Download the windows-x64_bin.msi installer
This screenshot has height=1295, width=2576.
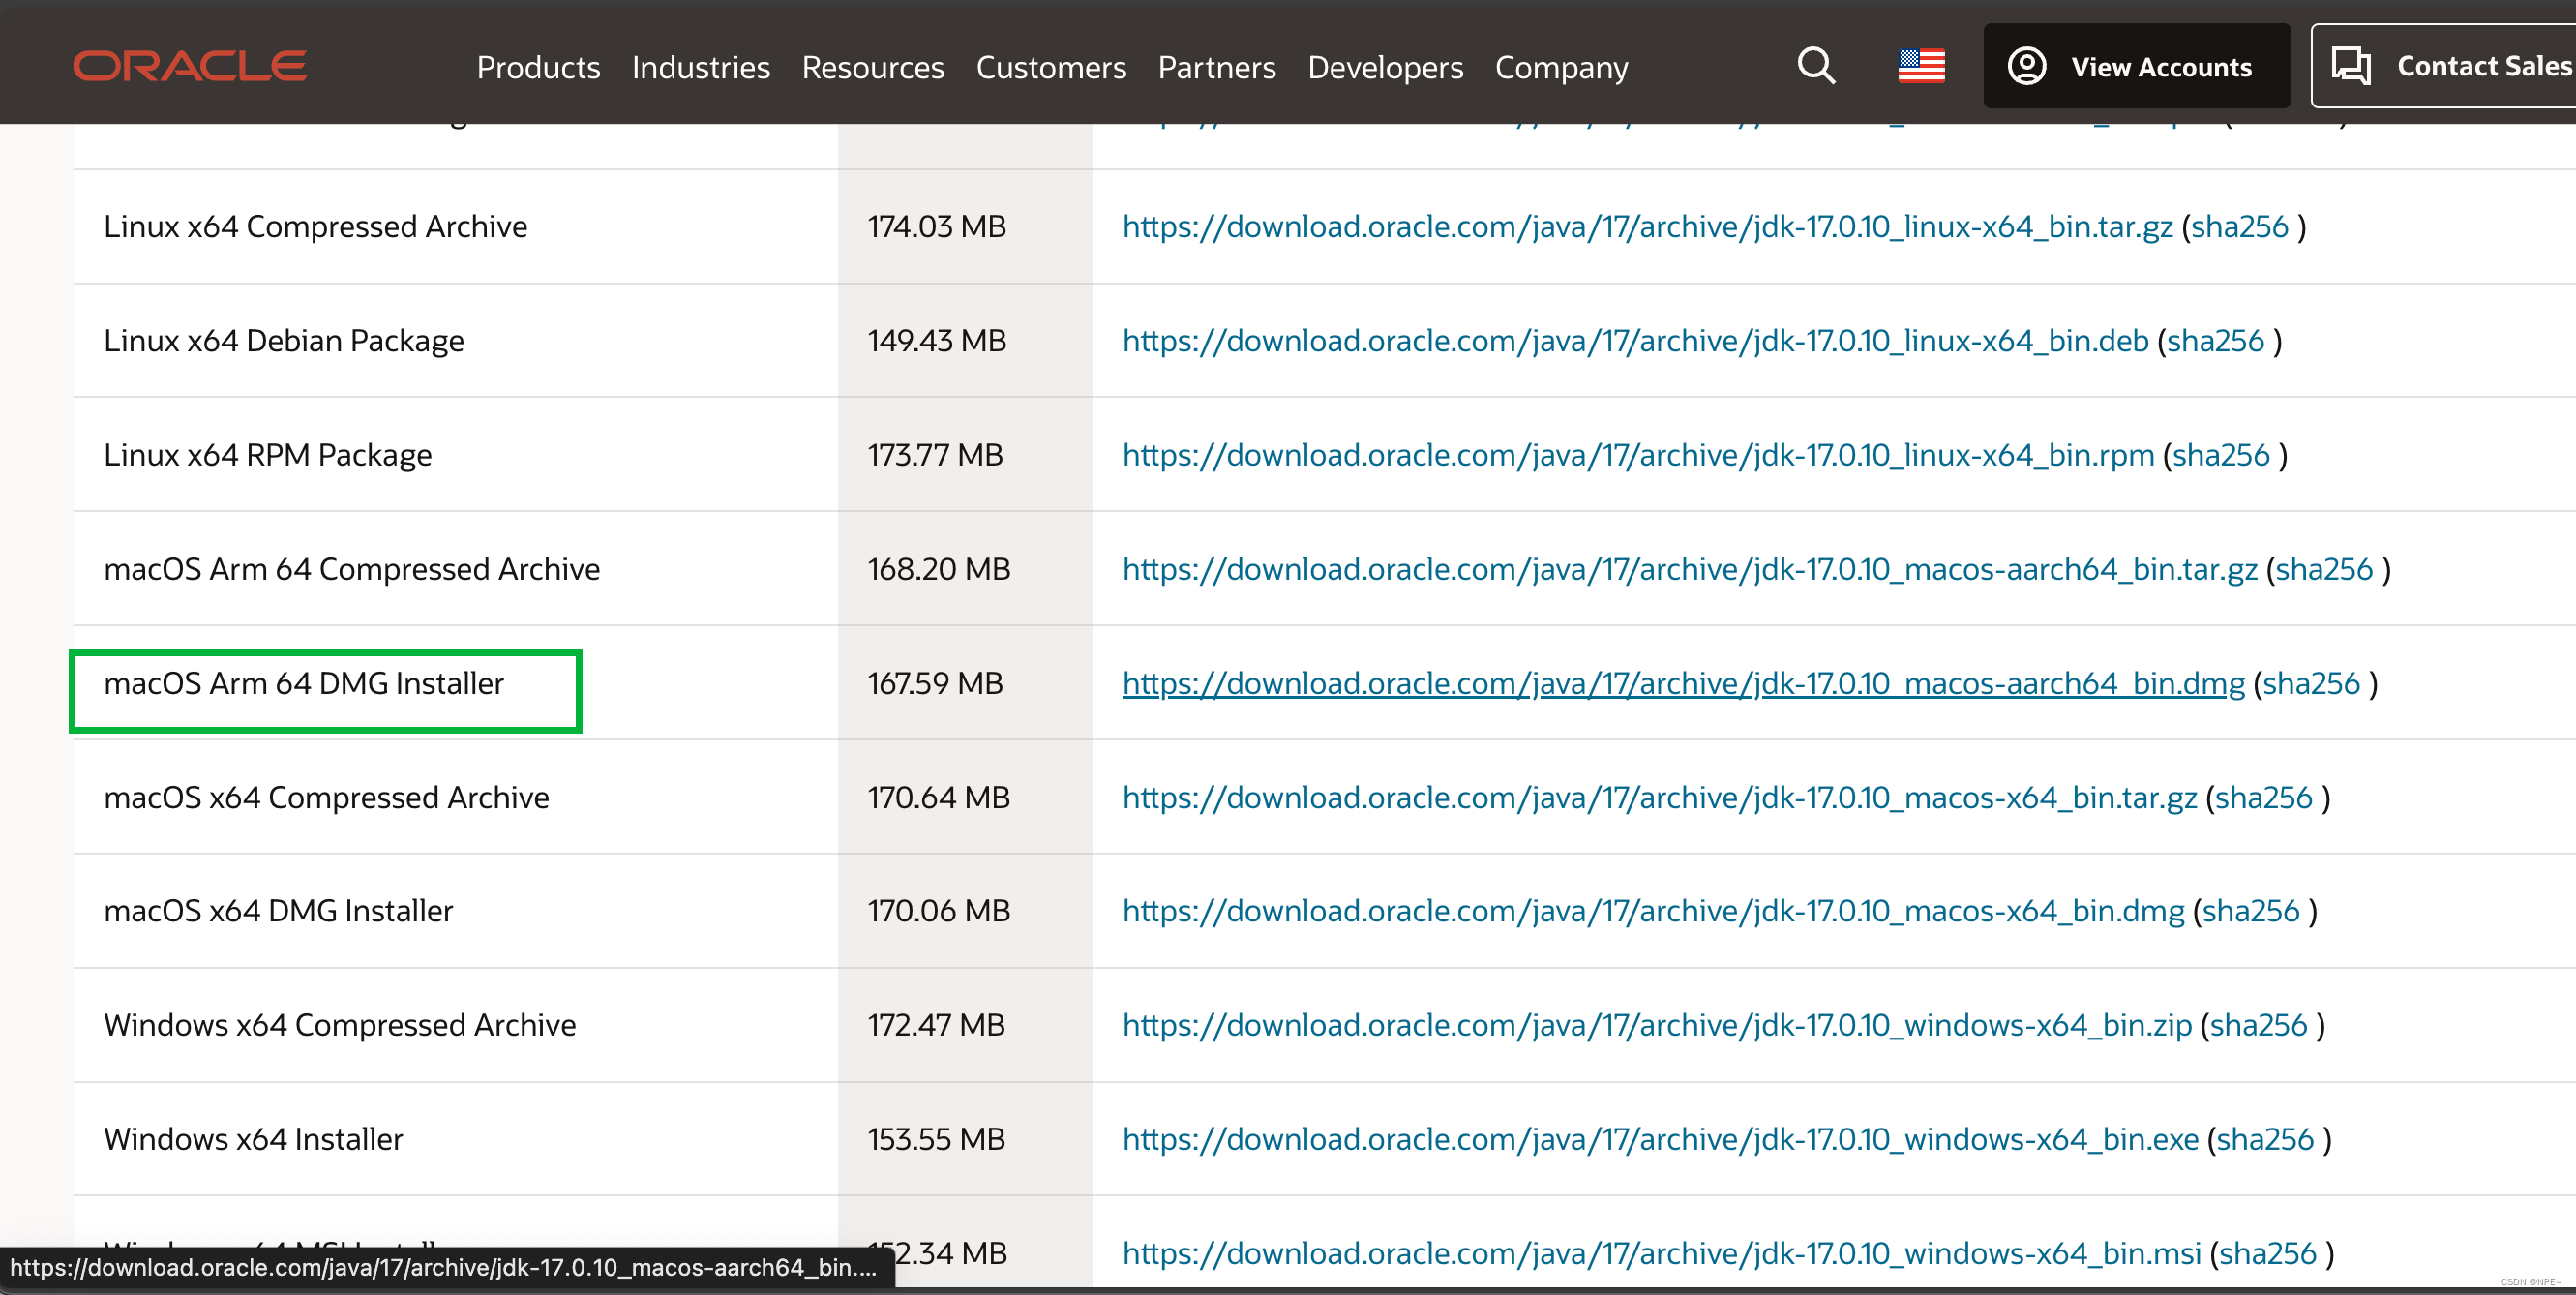(x=1661, y=1253)
